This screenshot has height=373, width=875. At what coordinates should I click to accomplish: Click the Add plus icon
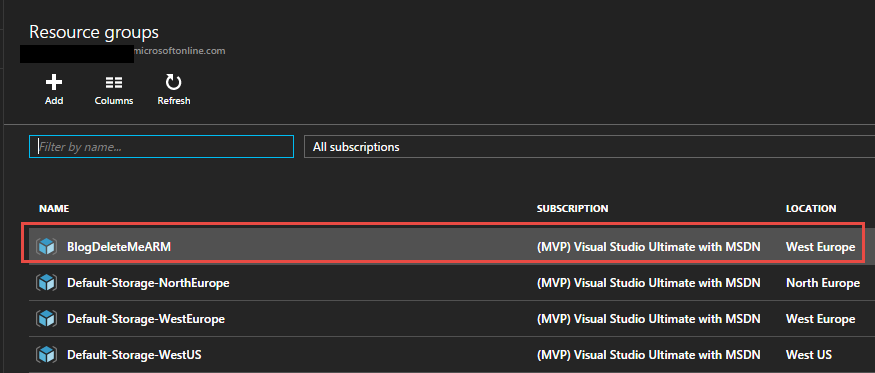click(54, 83)
